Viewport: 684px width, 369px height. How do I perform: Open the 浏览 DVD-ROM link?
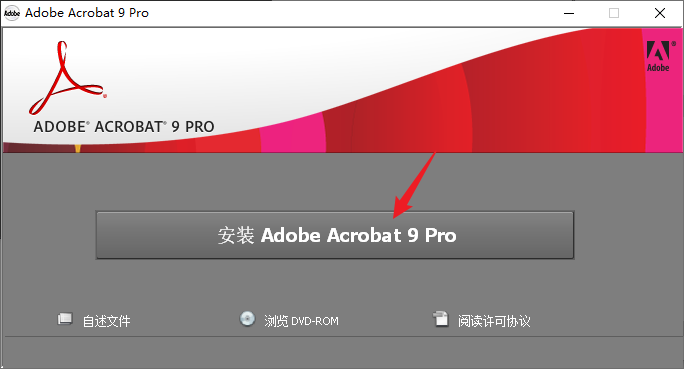tap(301, 321)
